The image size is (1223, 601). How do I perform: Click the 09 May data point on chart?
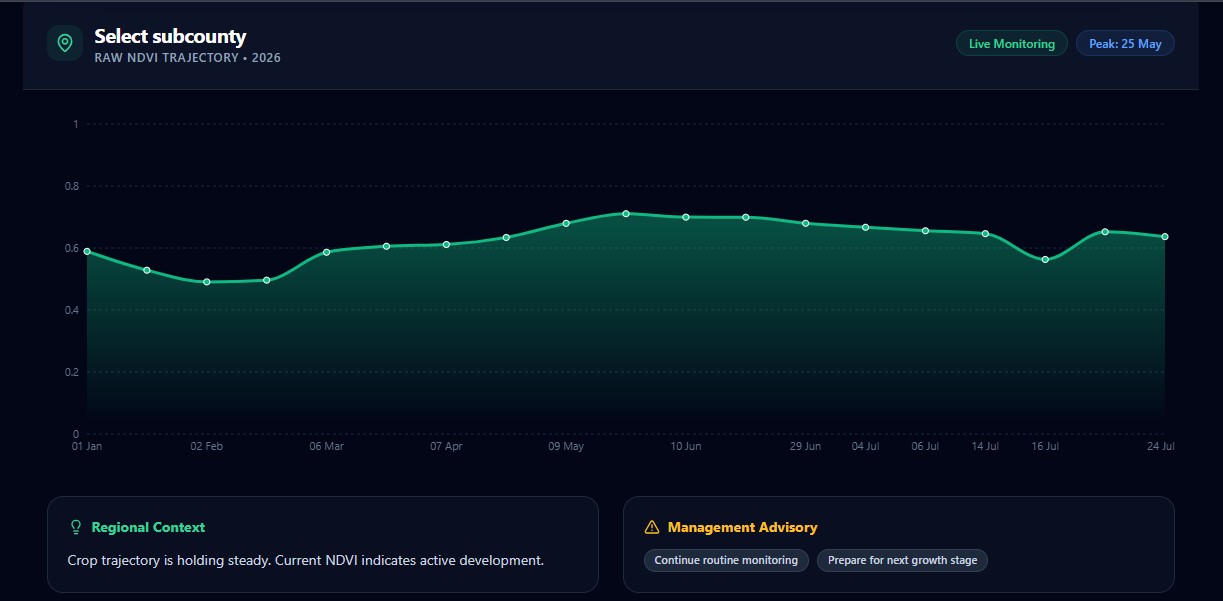[566, 223]
